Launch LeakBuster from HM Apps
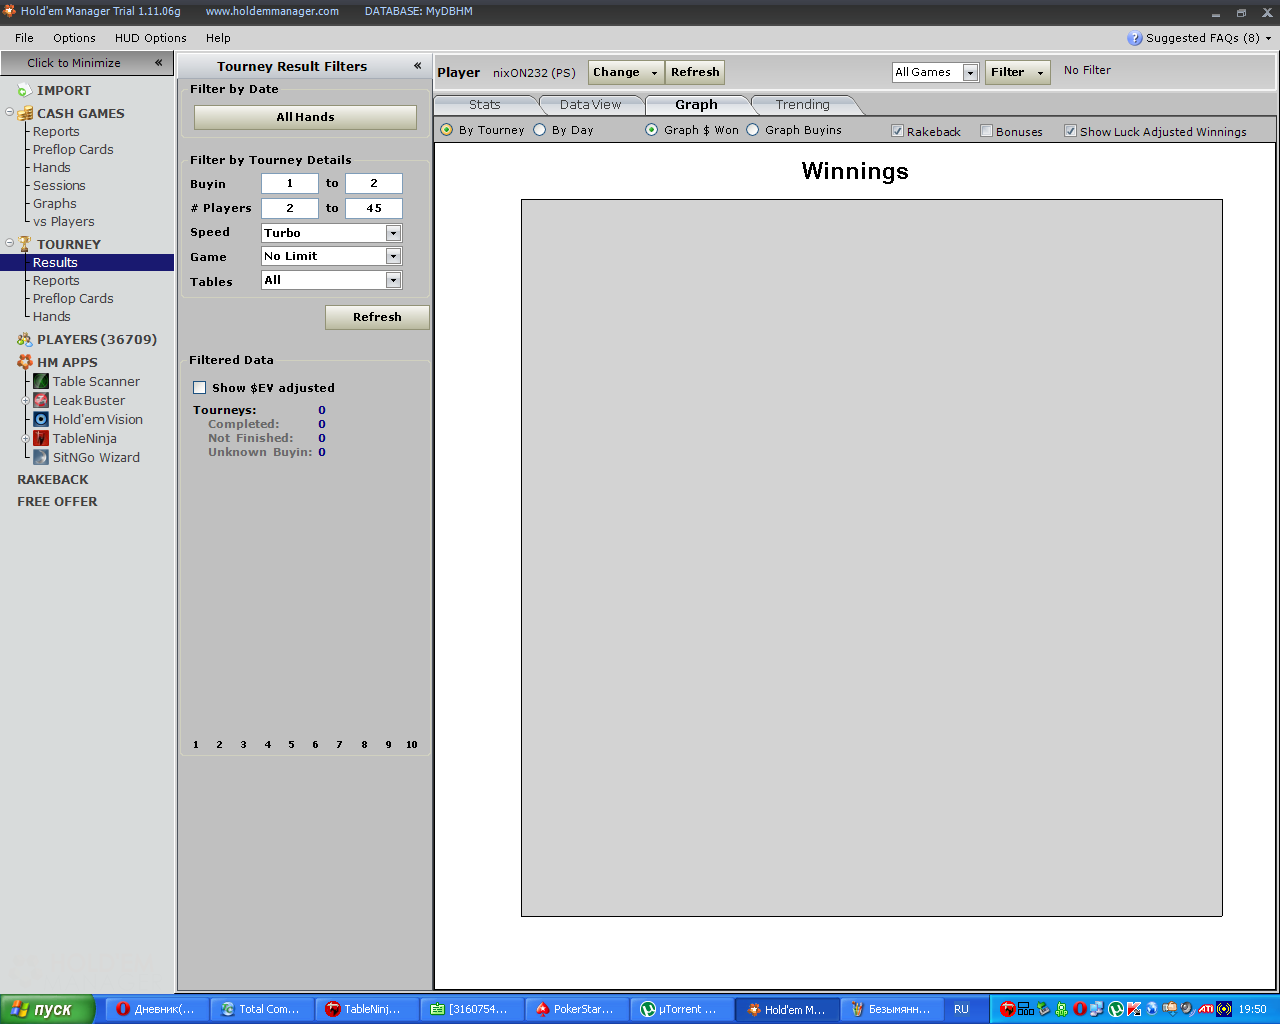Screen dimensions: 1280x1024 [x=41, y=400]
